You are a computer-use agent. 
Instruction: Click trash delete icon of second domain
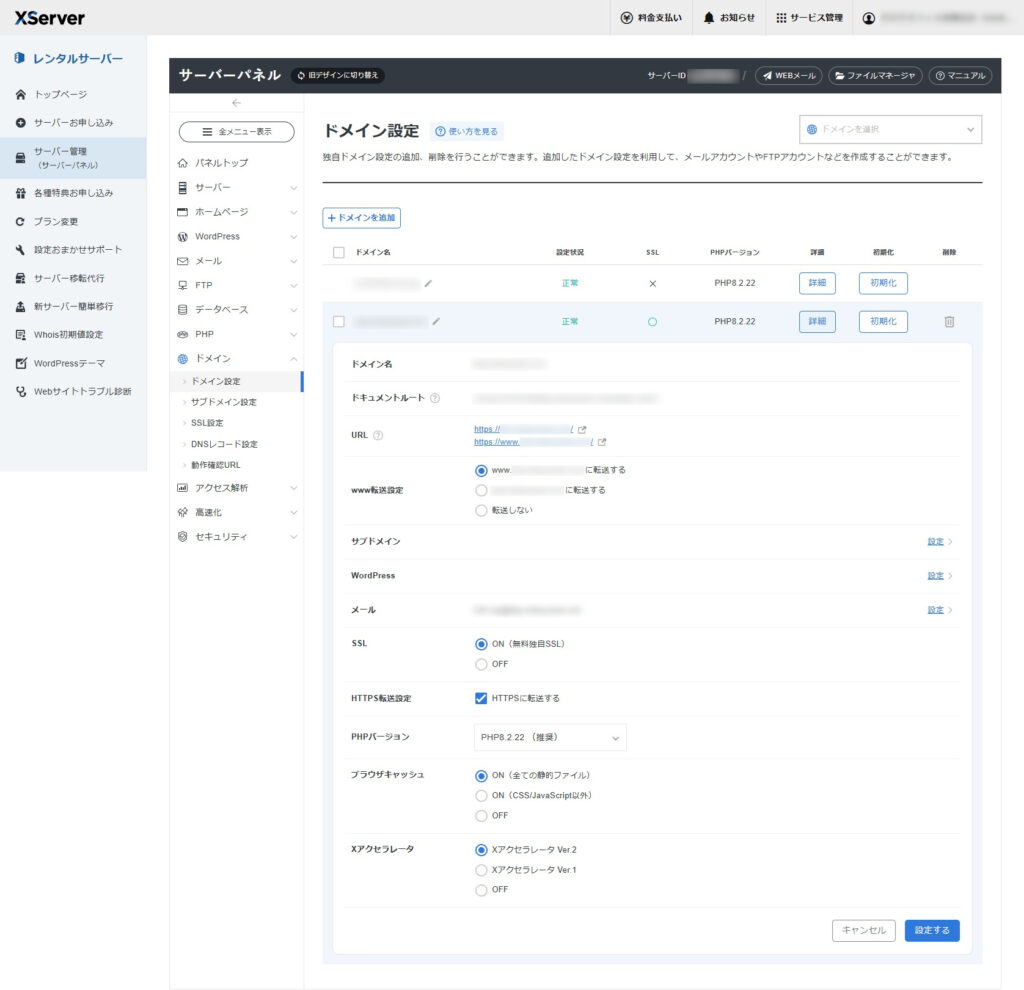[x=949, y=322]
